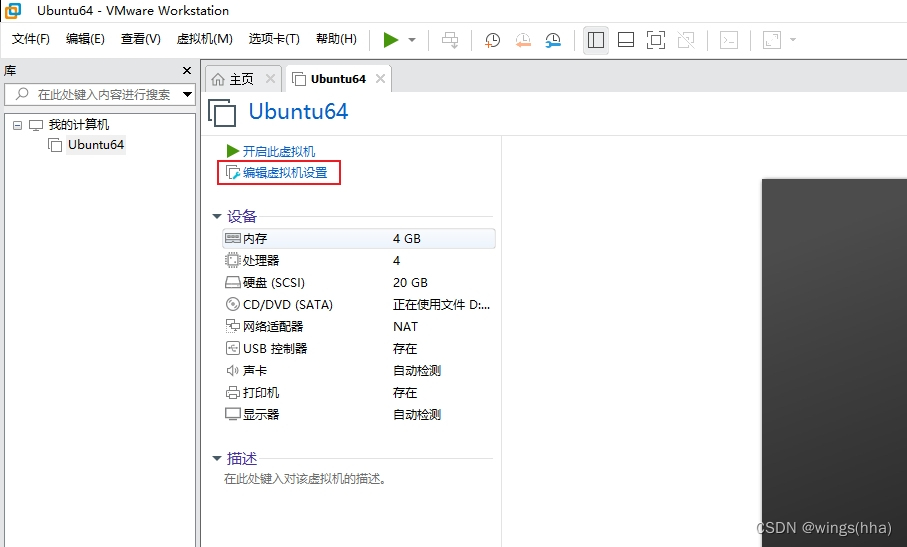Image resolution: width=907 pixels, height=547 pixels.
Task: Toggle the library sidebar view icon
Action: pos(596,40)
